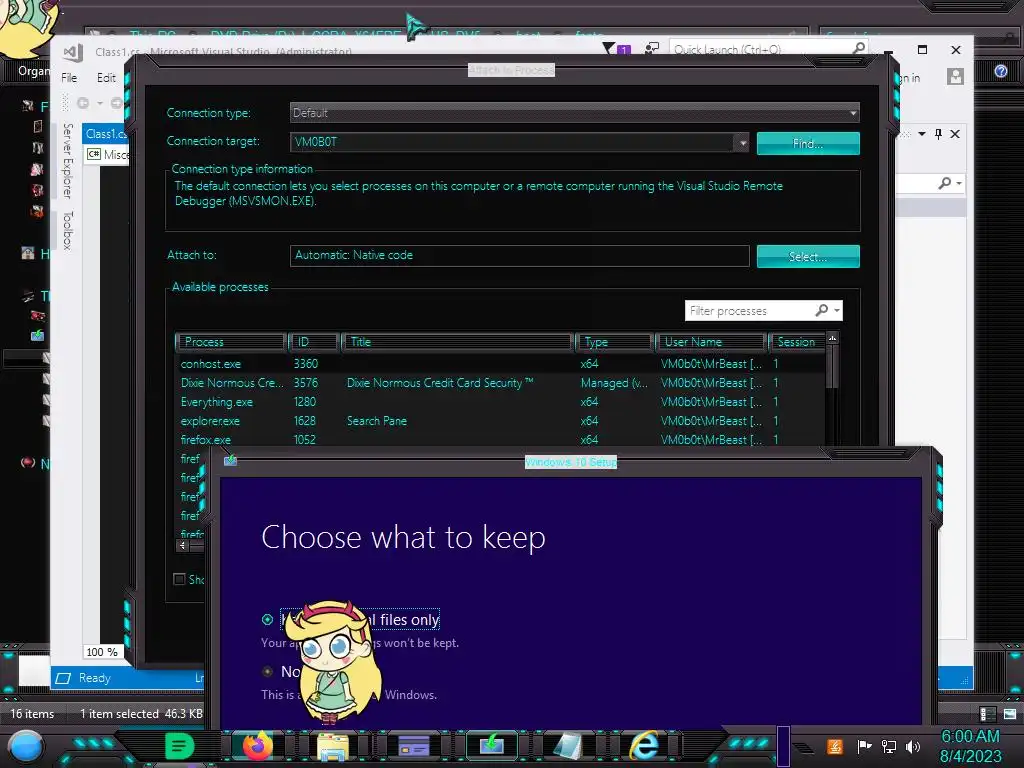Image resolution: width=1024 pixels, height=768 pixels.
Task: Select the Everything.exe process row
Action: (x=500, y=402)
